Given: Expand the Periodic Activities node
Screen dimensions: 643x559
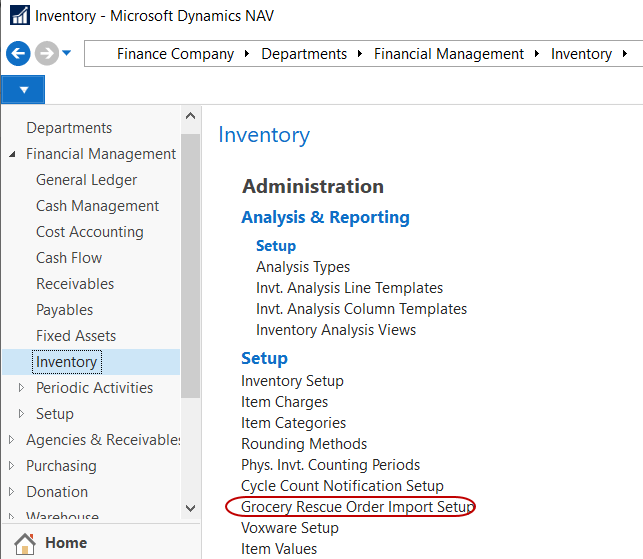Looking at the screenshot, I should click(x=21, y=388).
